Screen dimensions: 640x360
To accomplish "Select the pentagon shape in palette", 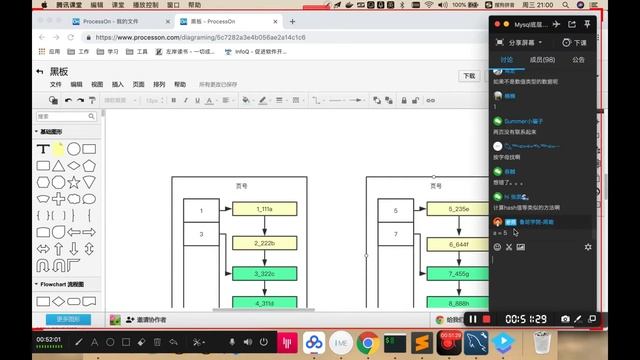I will point(89,166).
